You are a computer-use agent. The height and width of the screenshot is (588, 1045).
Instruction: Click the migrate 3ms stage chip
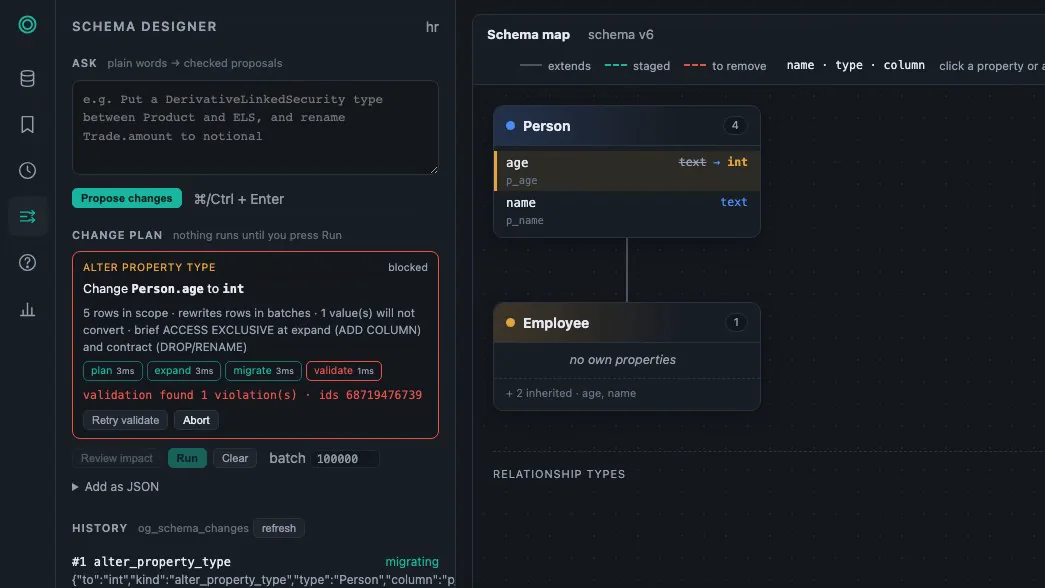263,371
